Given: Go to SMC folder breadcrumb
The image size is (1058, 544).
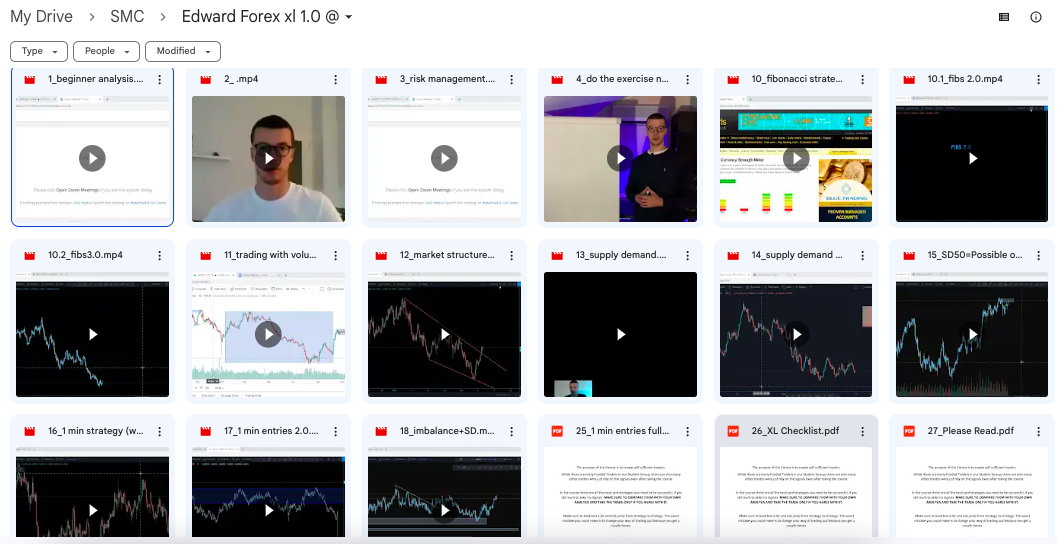Looking at the screenshot, I should click(x=127, y=17).
